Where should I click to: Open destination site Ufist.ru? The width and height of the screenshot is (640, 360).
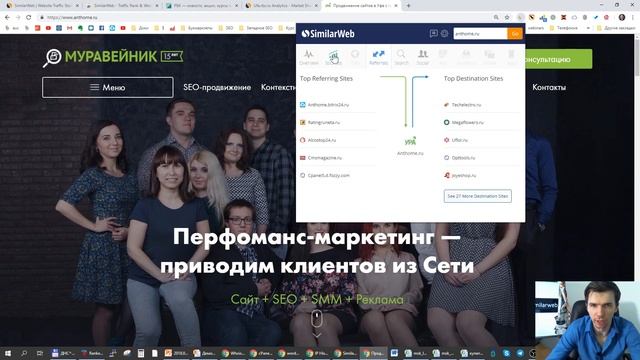[460, 140]
